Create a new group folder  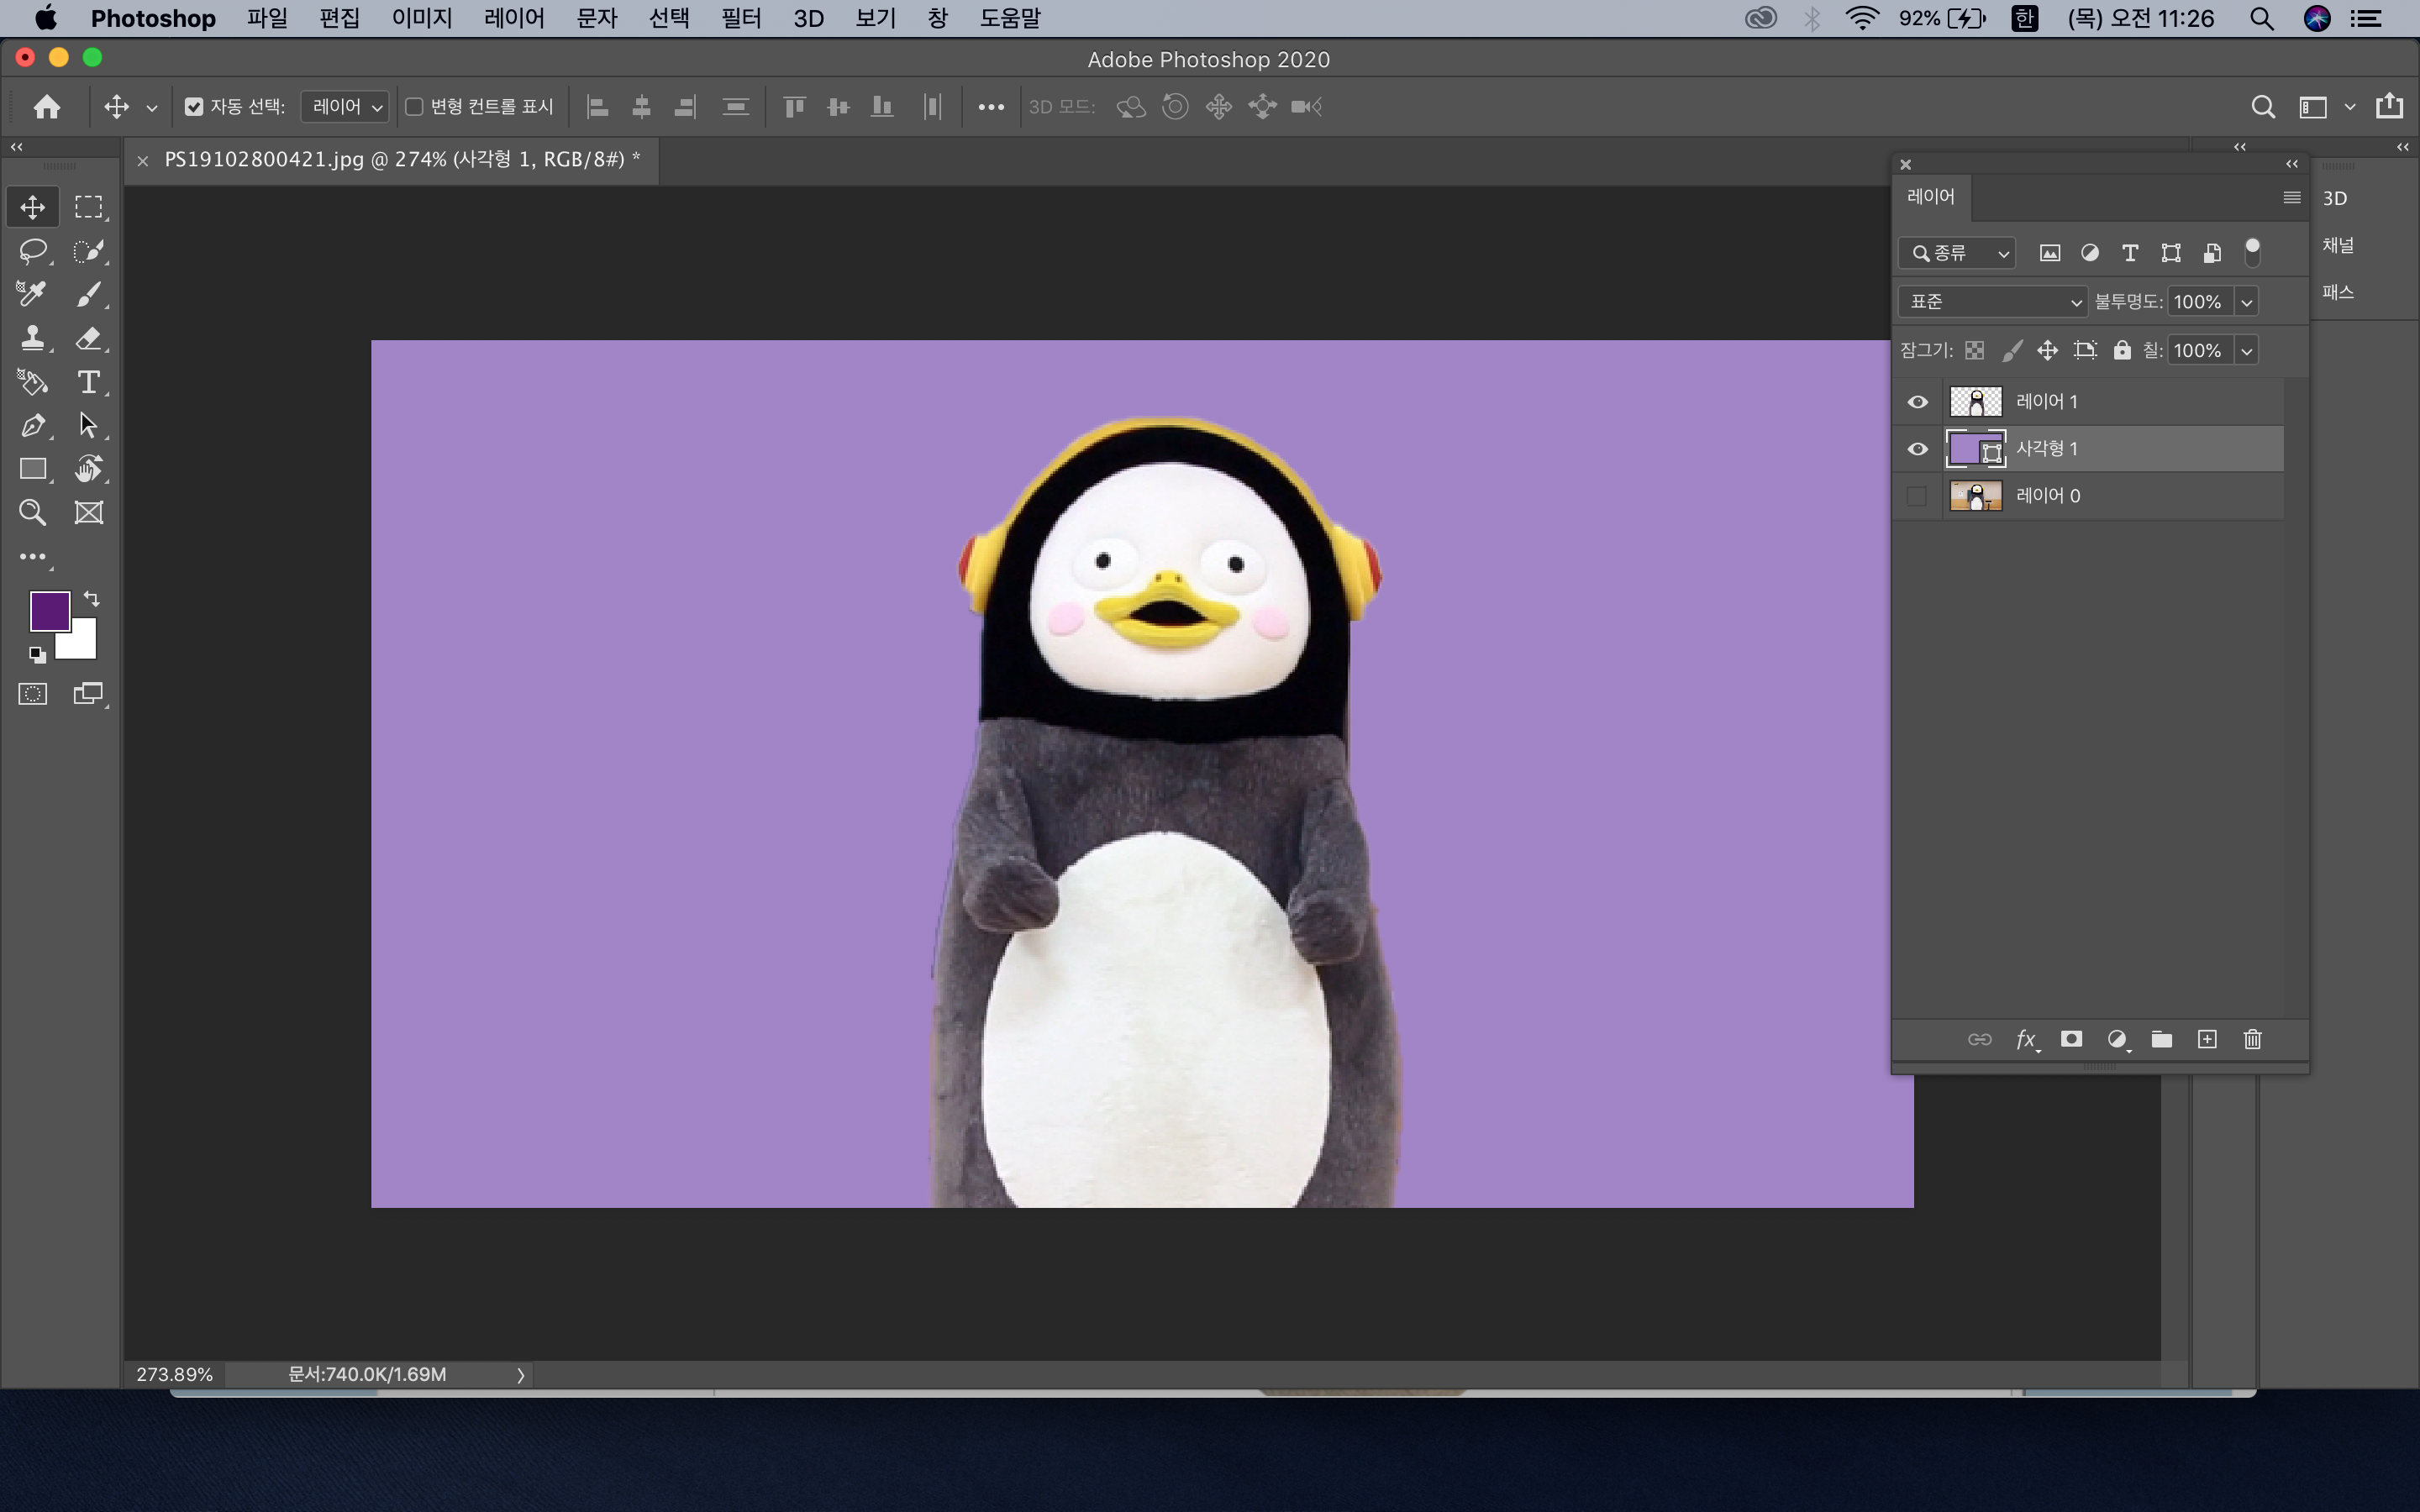click(x=2162, y=1039)
